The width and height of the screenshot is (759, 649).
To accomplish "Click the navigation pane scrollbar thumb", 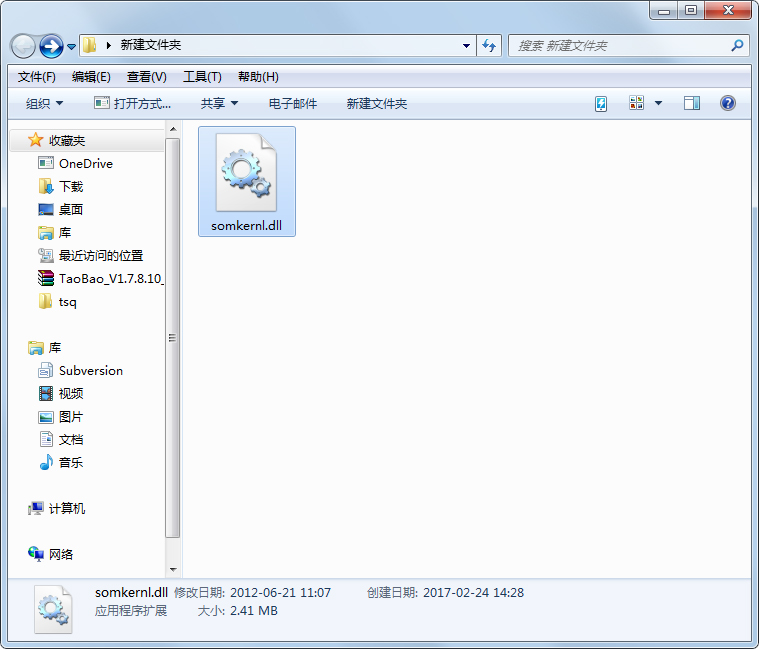I will (173, 338).
